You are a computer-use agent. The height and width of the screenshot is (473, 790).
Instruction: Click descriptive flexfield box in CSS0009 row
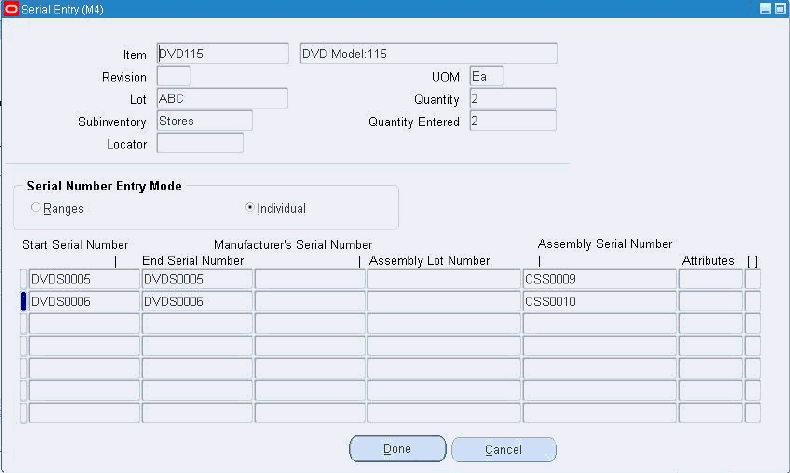[x=753, y=279]
